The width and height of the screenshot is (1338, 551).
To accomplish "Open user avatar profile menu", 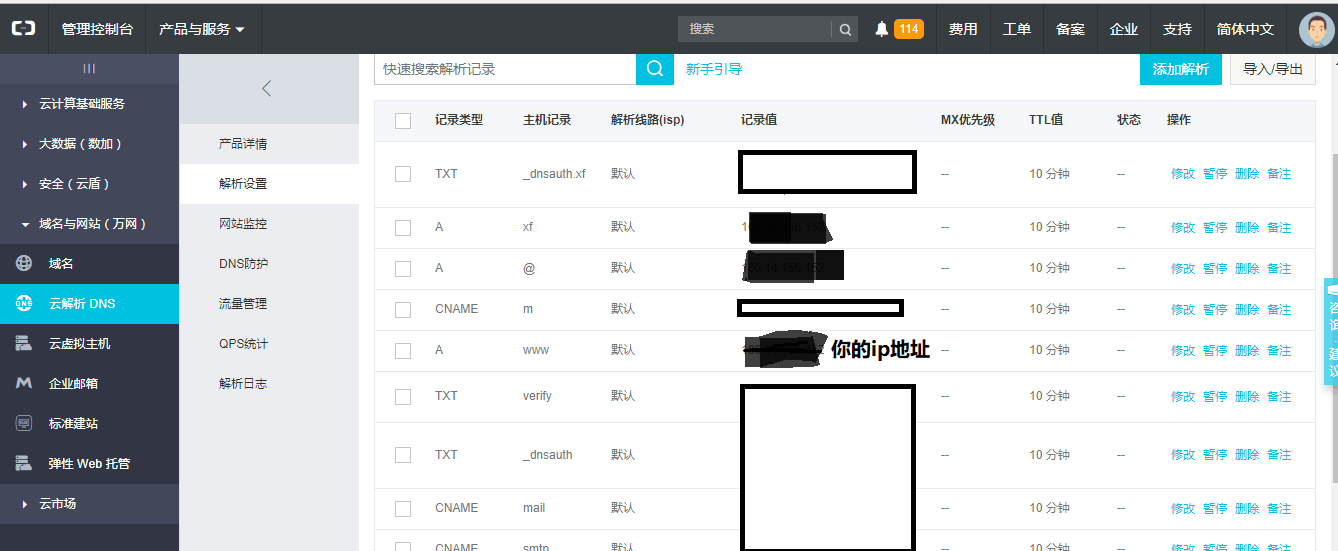I will click(x=1316, y=29).
